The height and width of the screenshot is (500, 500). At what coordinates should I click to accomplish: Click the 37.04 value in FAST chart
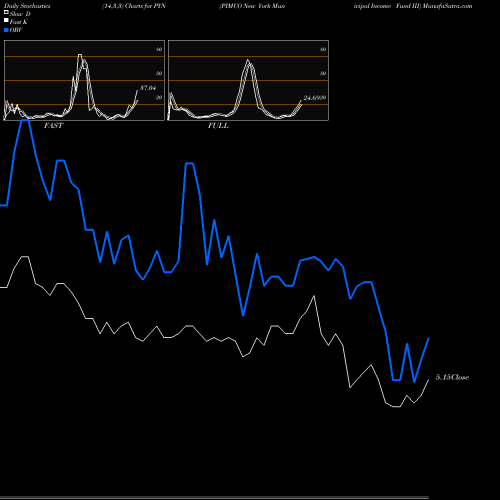[148, 88]
